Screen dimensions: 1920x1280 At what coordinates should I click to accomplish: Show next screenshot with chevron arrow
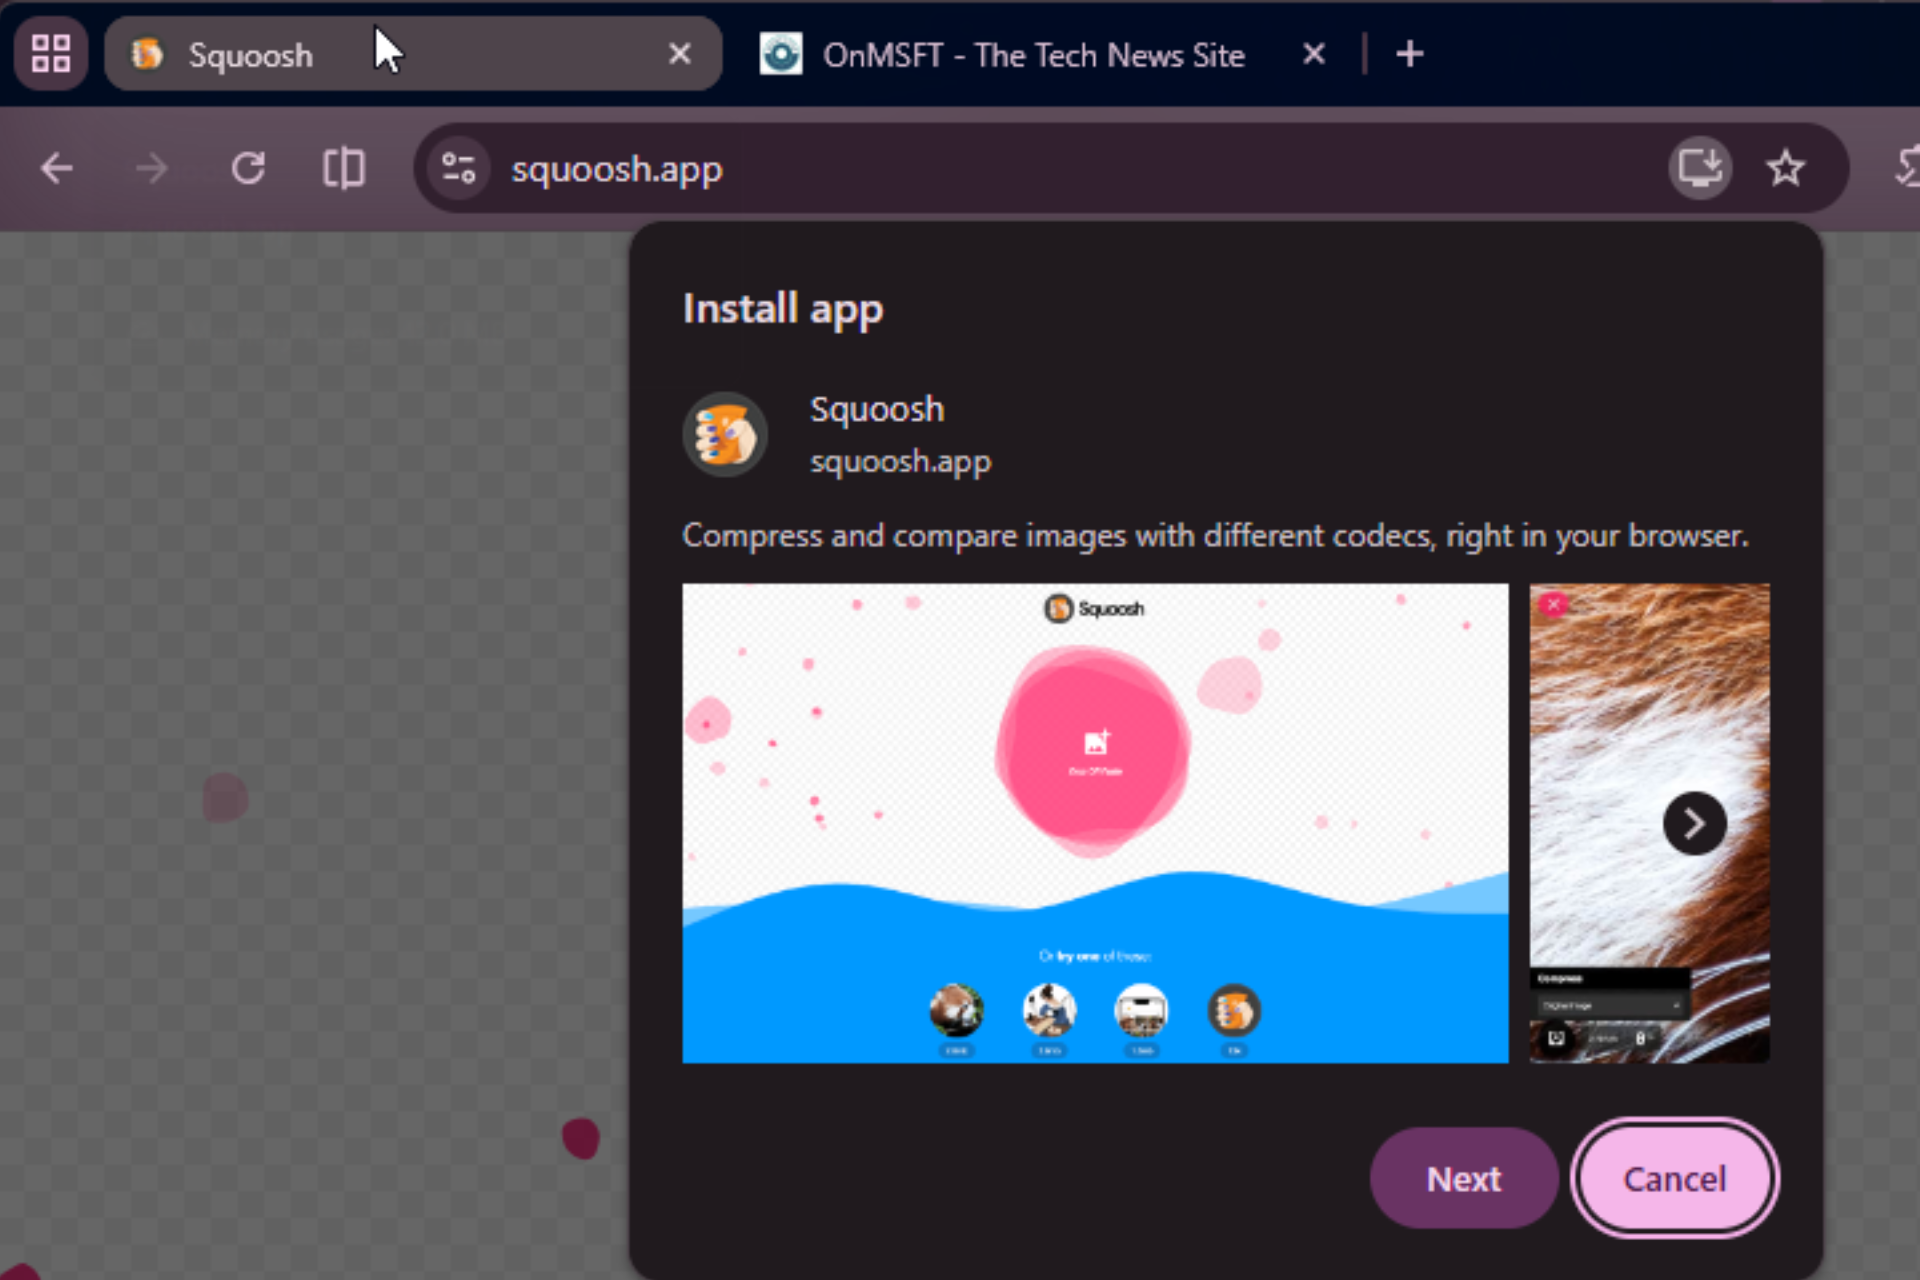1694,823
